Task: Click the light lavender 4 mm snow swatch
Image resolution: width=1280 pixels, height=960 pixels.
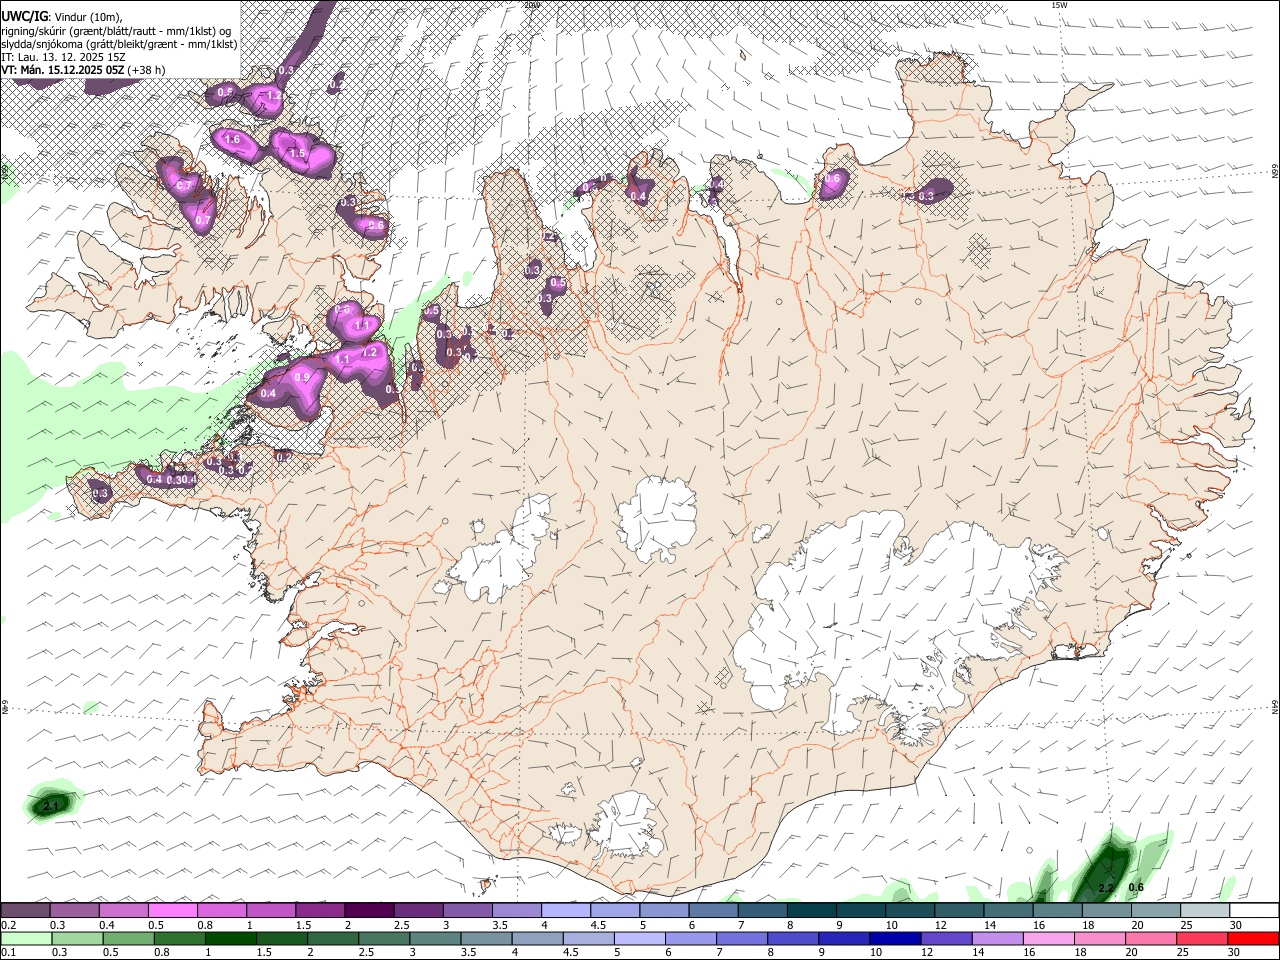Action: click(565, 911)
